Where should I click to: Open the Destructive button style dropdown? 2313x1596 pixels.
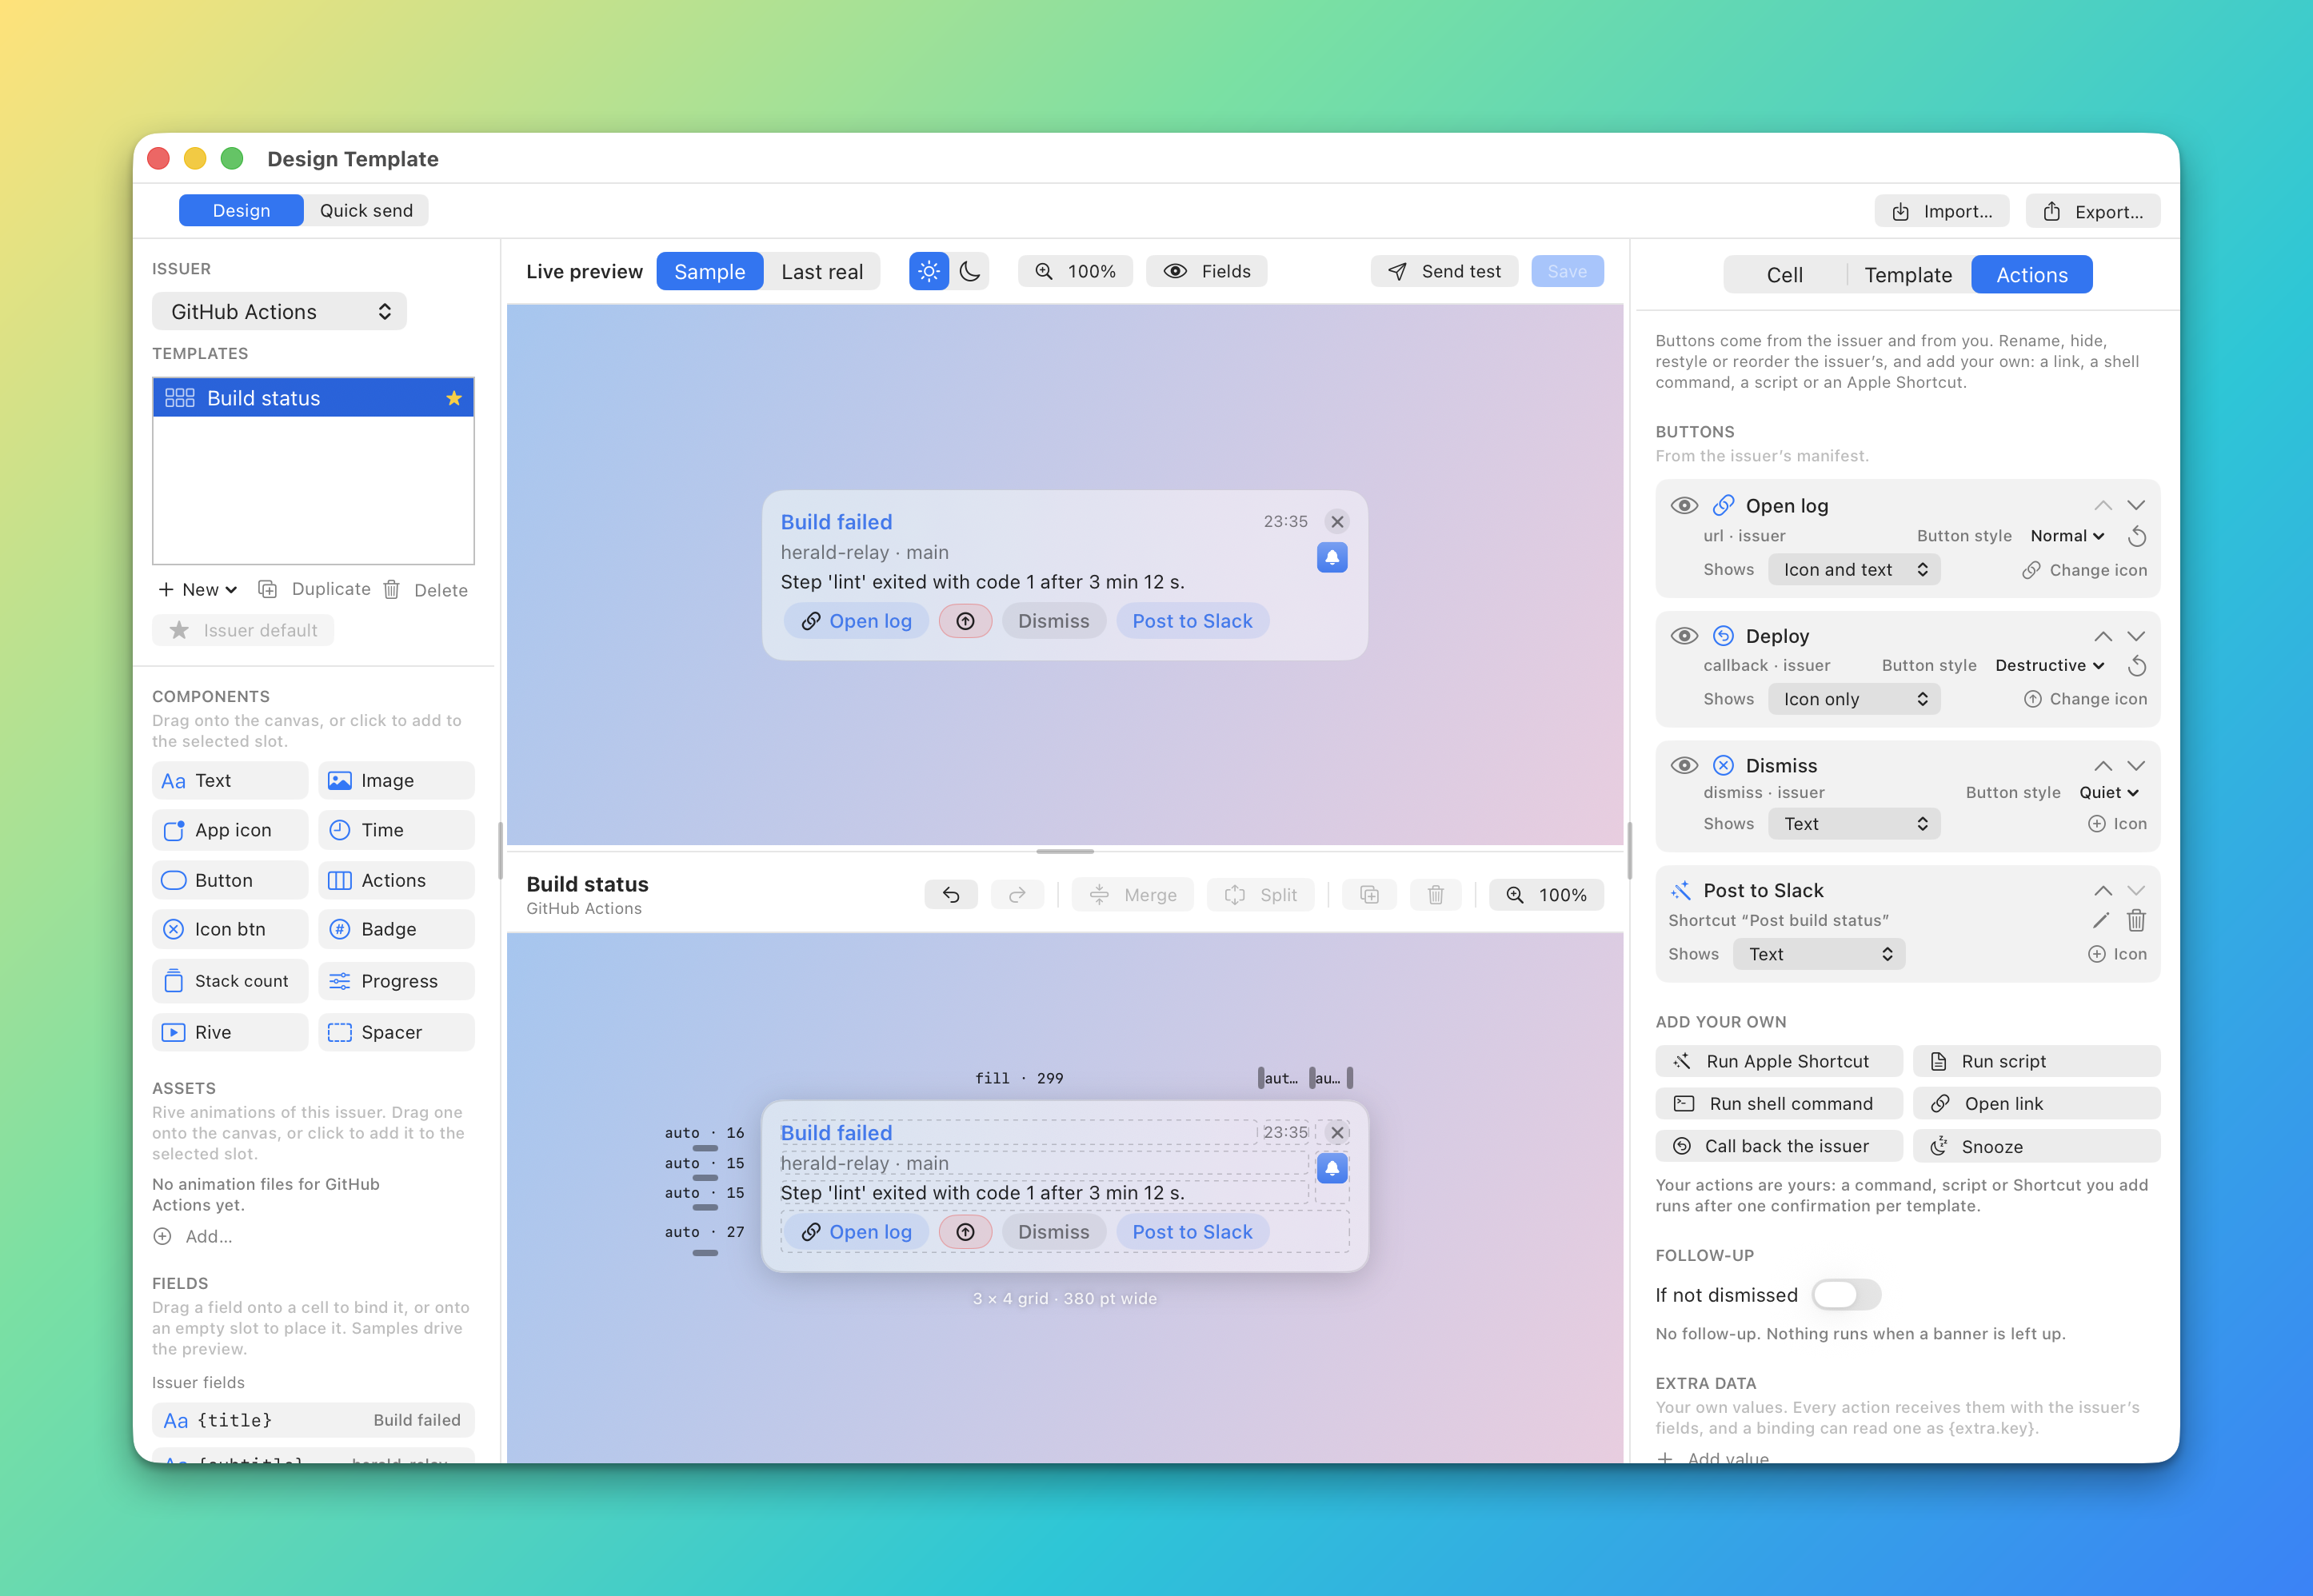coord(2050,666)
